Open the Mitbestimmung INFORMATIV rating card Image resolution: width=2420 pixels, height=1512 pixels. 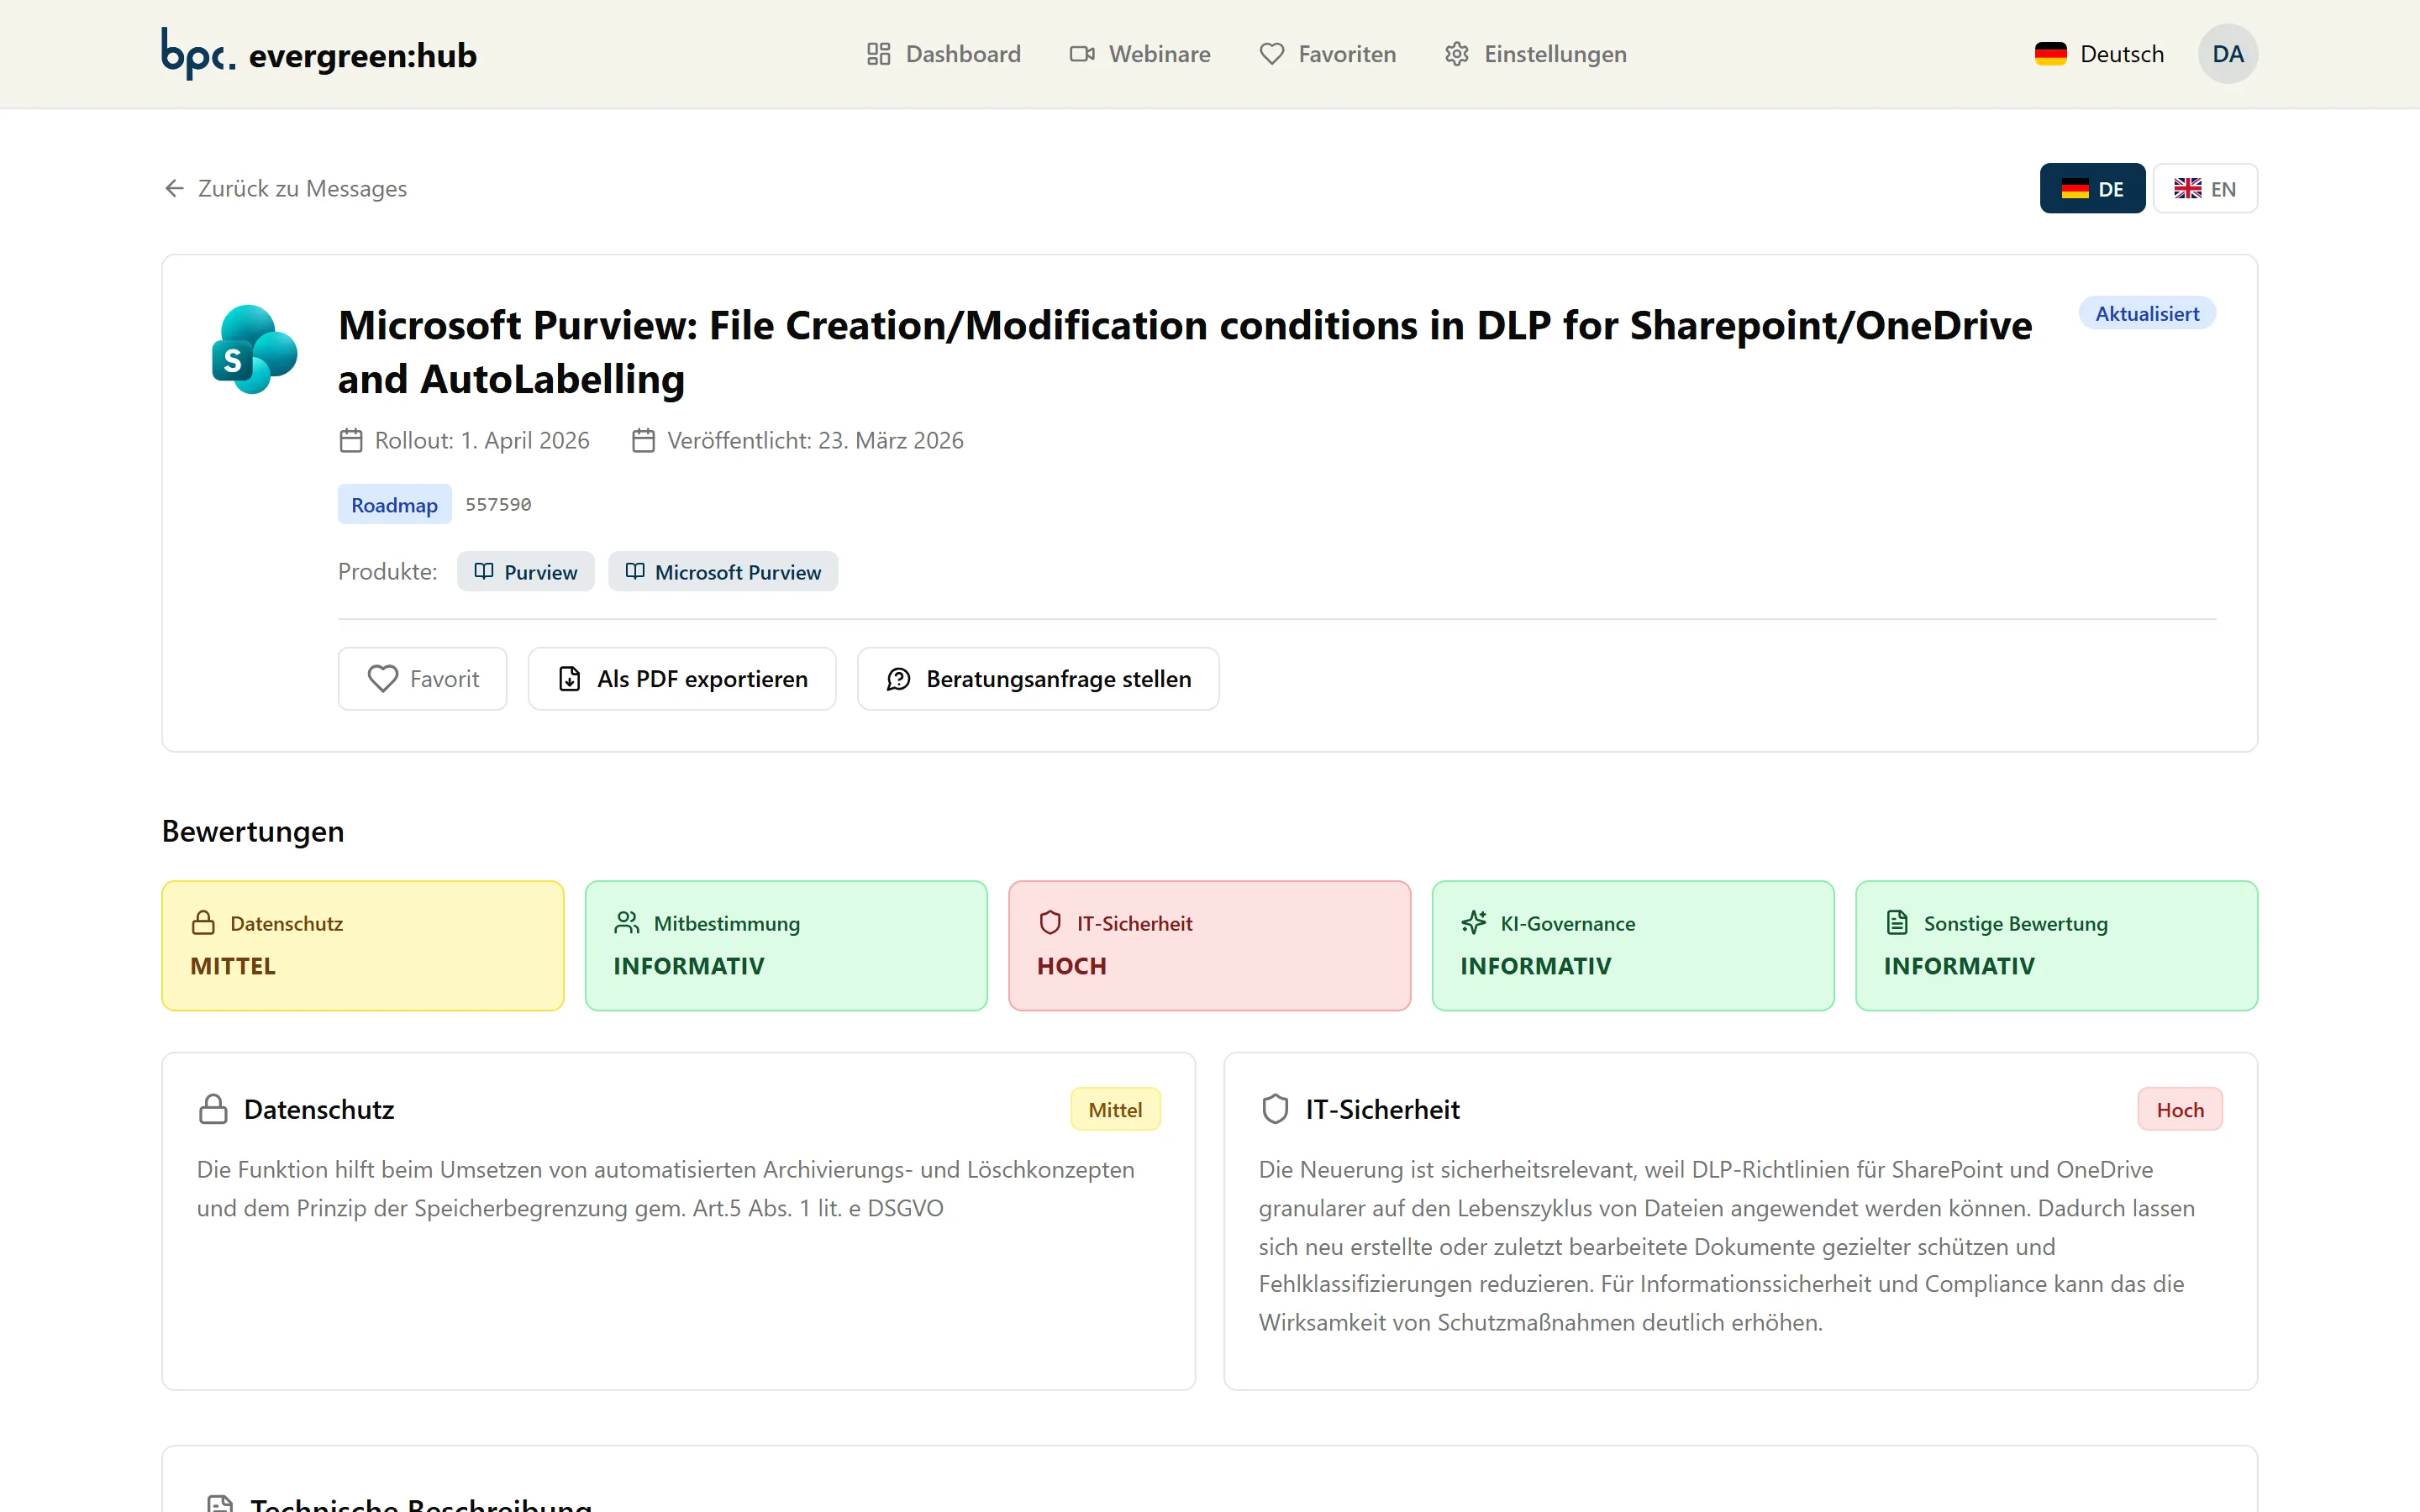pyautogui.click(x=786, y=945)
